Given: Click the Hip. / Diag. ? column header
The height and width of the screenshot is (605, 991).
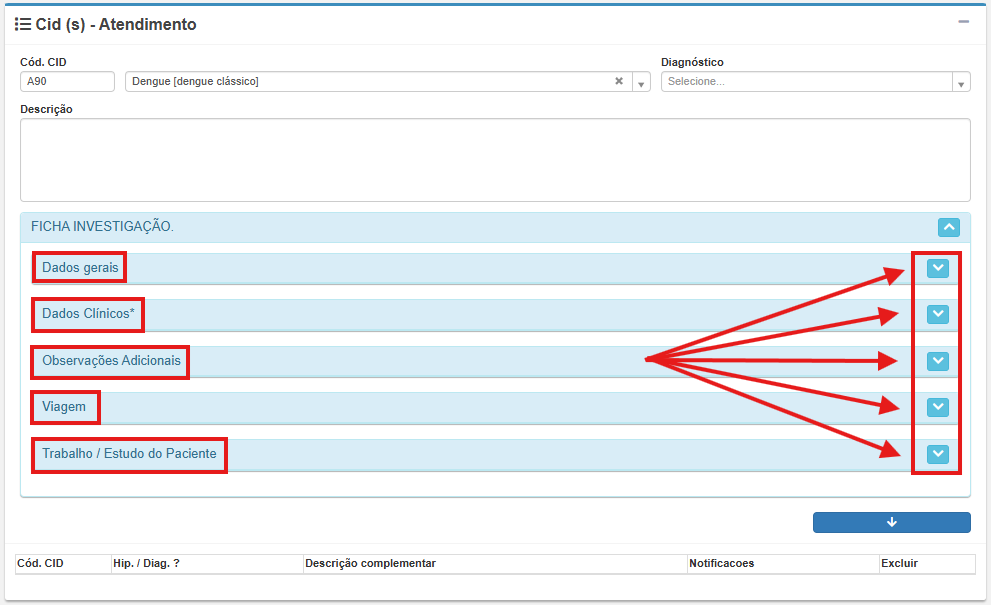Looking at the screenshot, I should coord(147,564).
